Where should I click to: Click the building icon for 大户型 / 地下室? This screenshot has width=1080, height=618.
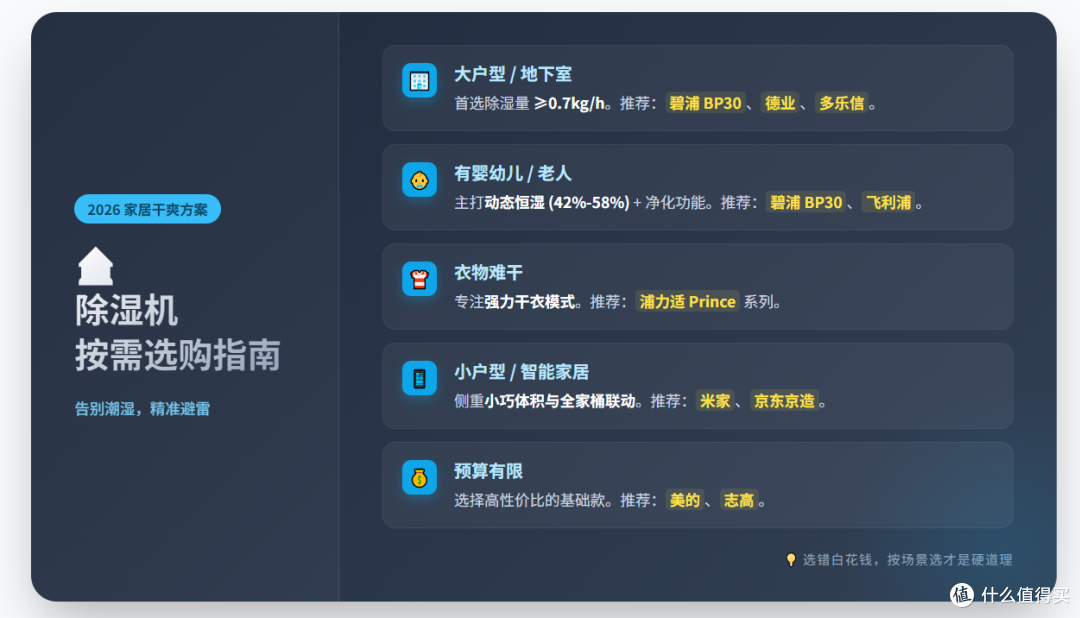(x=419, y=81)
